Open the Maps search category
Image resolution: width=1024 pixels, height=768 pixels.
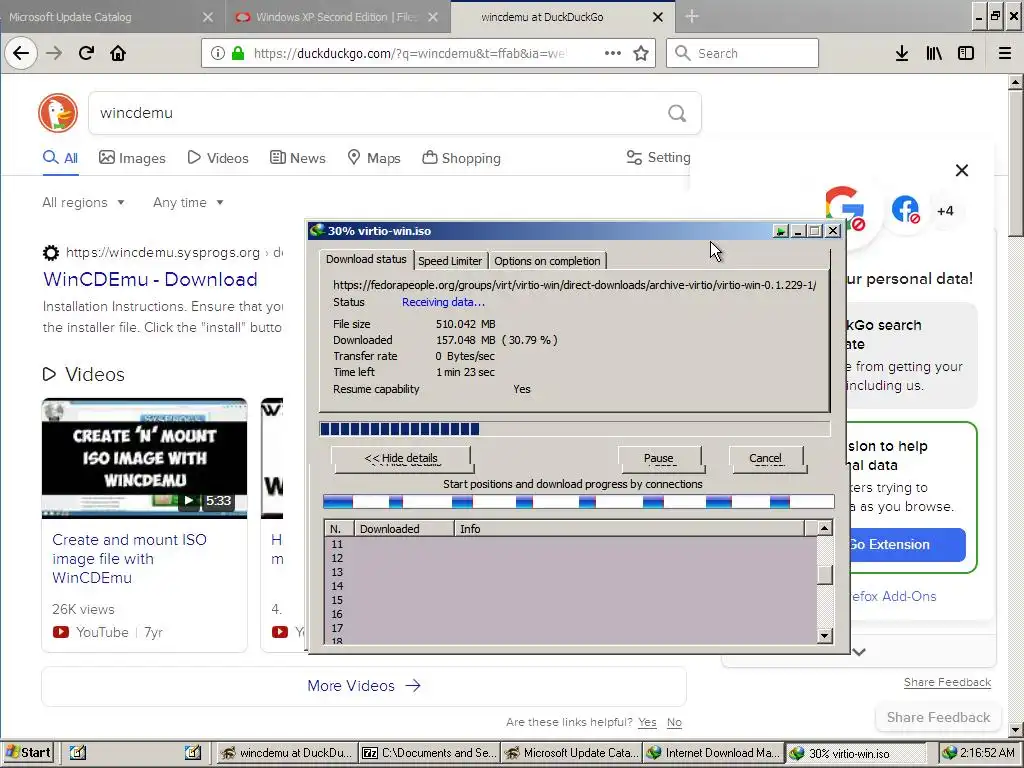pyautogui.click(x=374, y=158)
